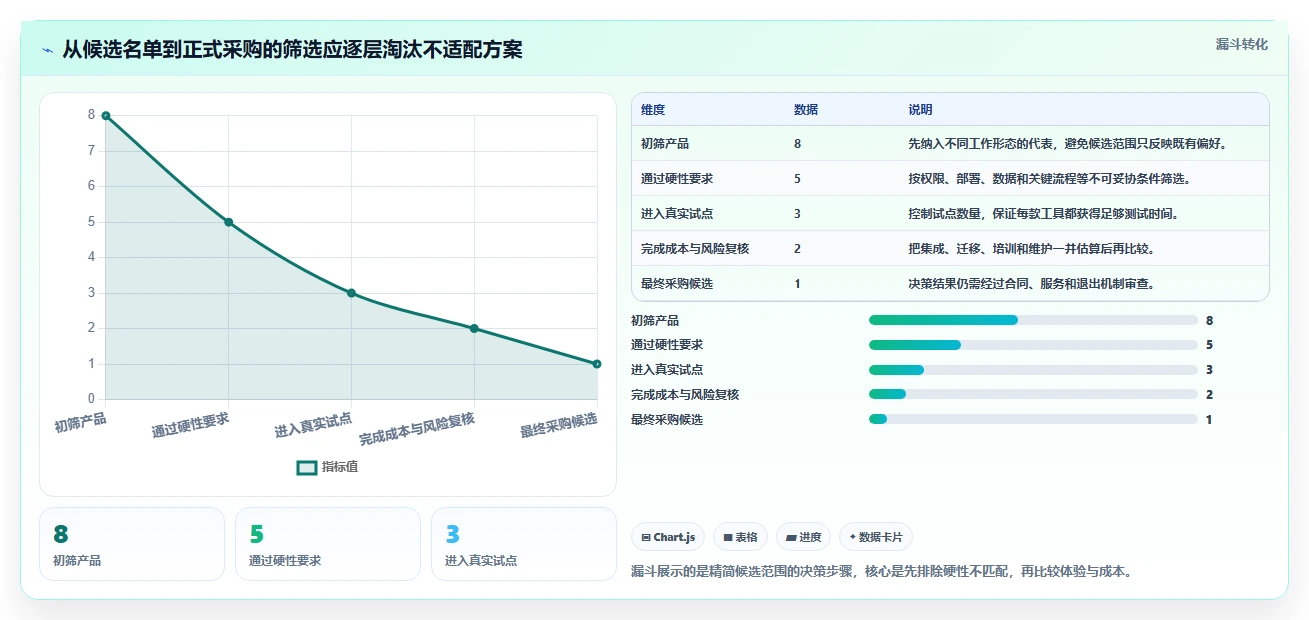Click the description starting 先纳入不同工作形态
The width and height of the screenshot is (1309, 620).
1067,144
